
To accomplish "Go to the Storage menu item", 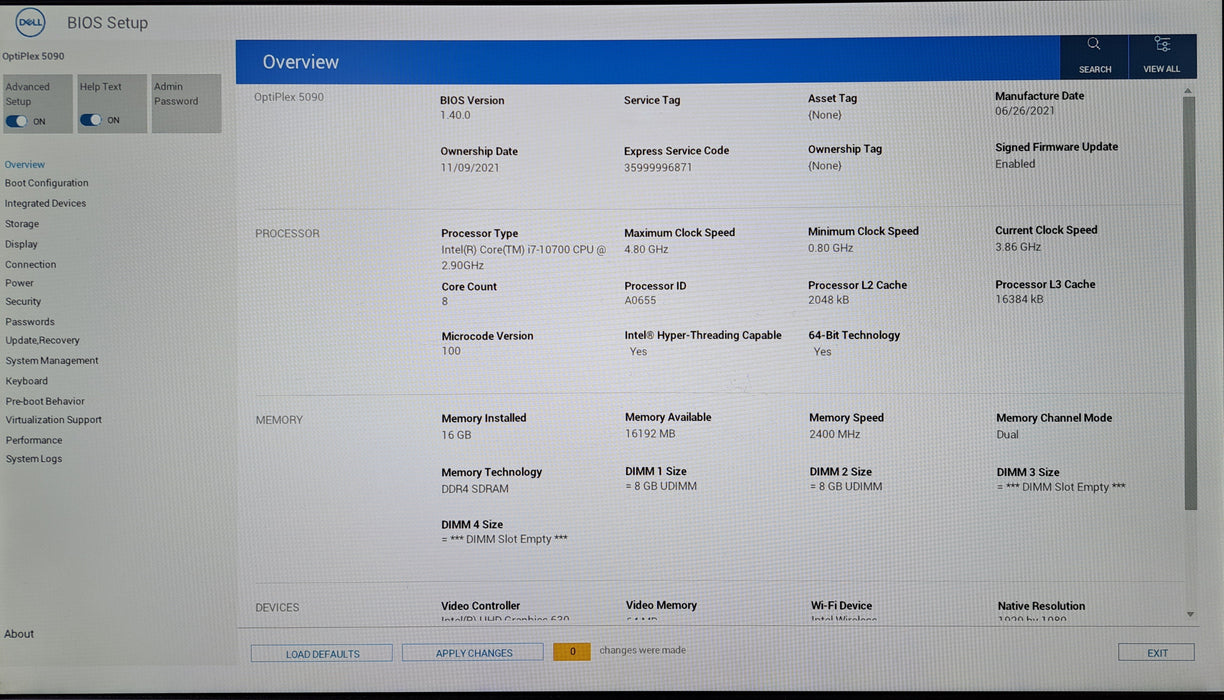I will pyautogui.click(x=22, y=224).
